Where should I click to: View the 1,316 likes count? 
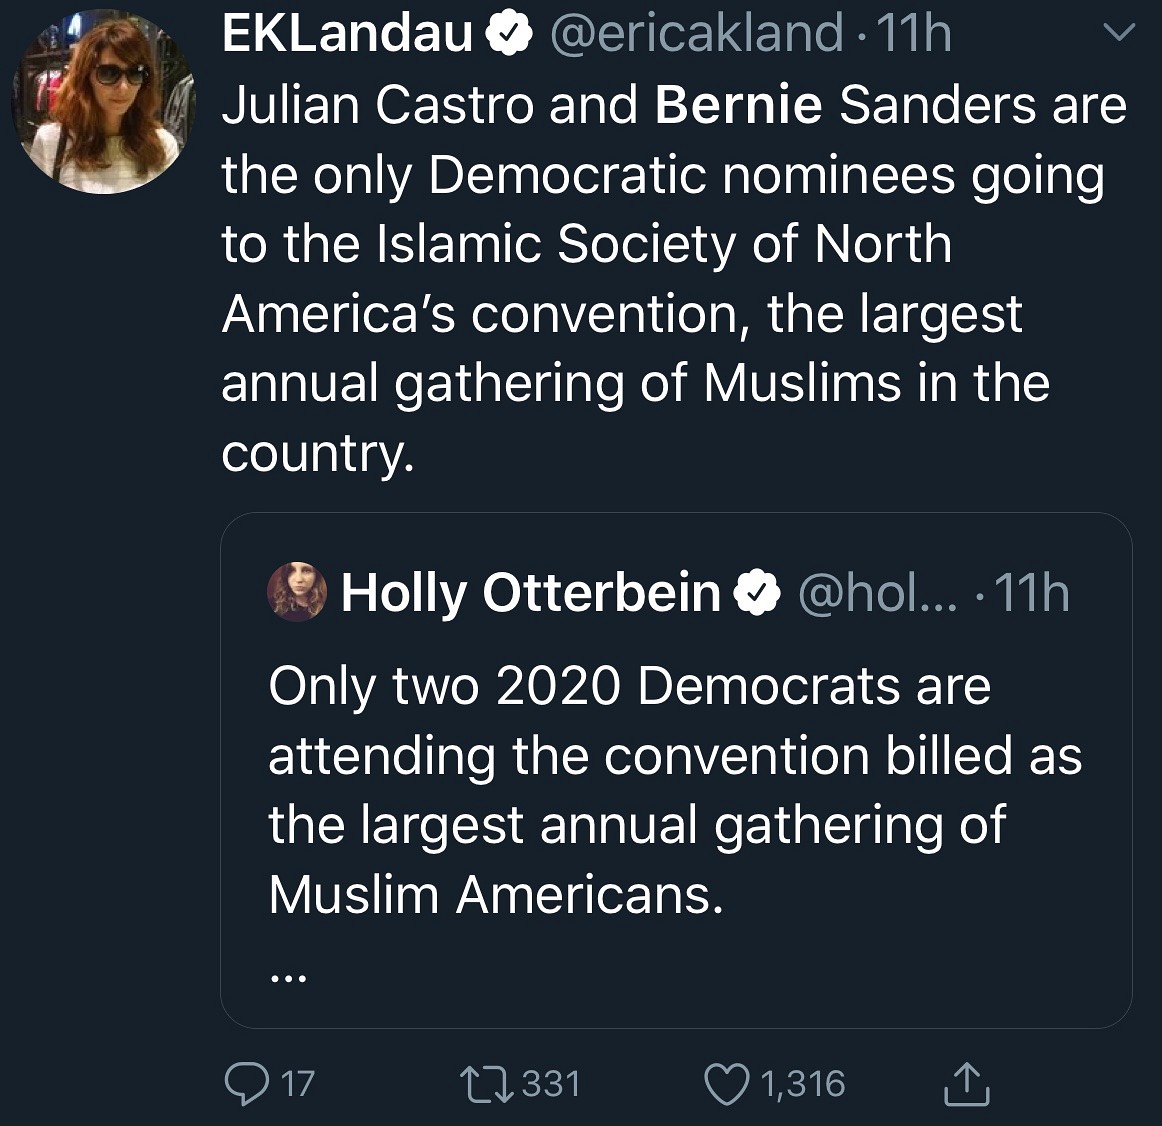pos(803,1084)
